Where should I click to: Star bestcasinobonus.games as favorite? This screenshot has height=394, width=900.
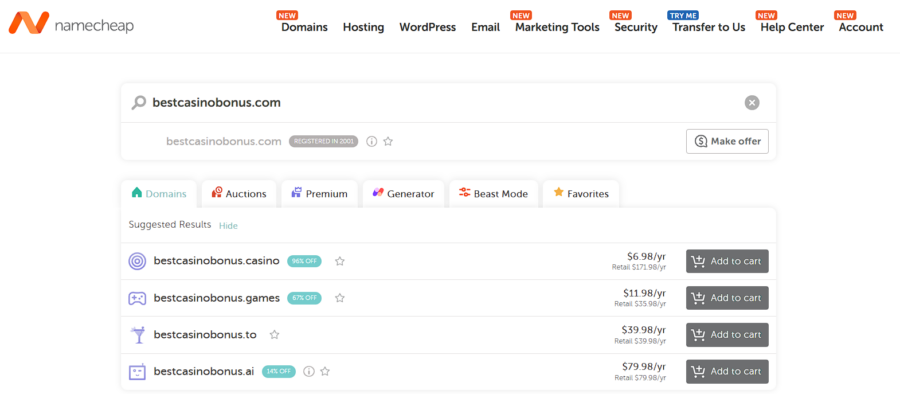[340, 298]
